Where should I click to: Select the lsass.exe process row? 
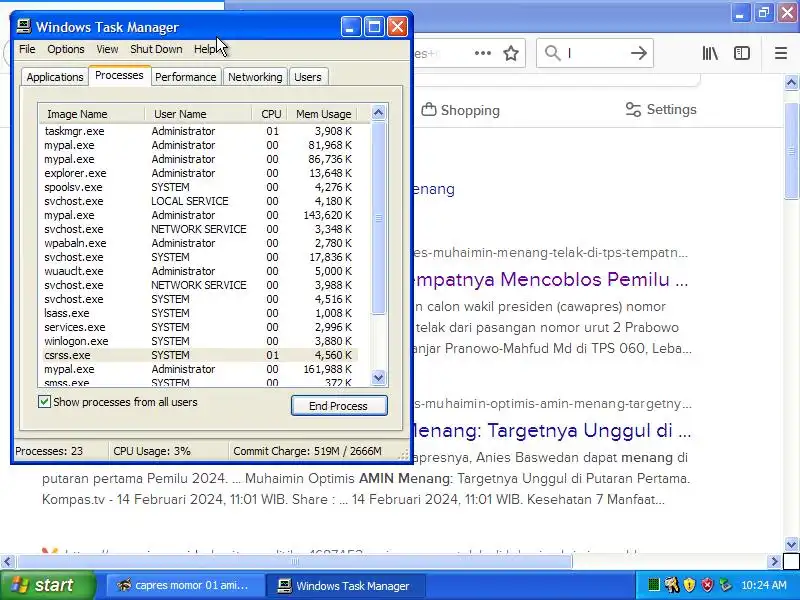[199, 313]
